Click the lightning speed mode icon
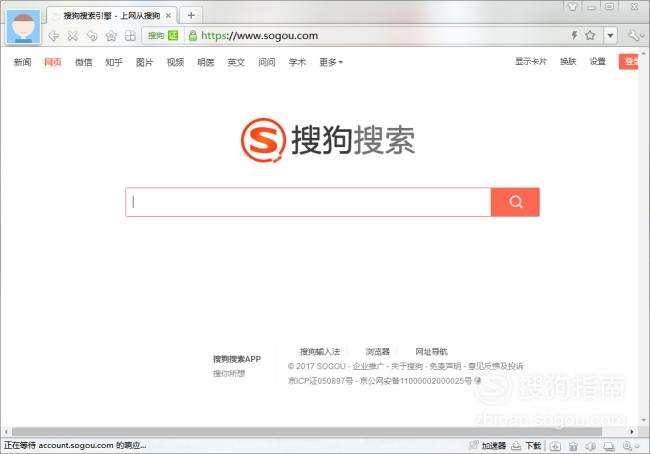The image size is (650, 454). (575, 35)
